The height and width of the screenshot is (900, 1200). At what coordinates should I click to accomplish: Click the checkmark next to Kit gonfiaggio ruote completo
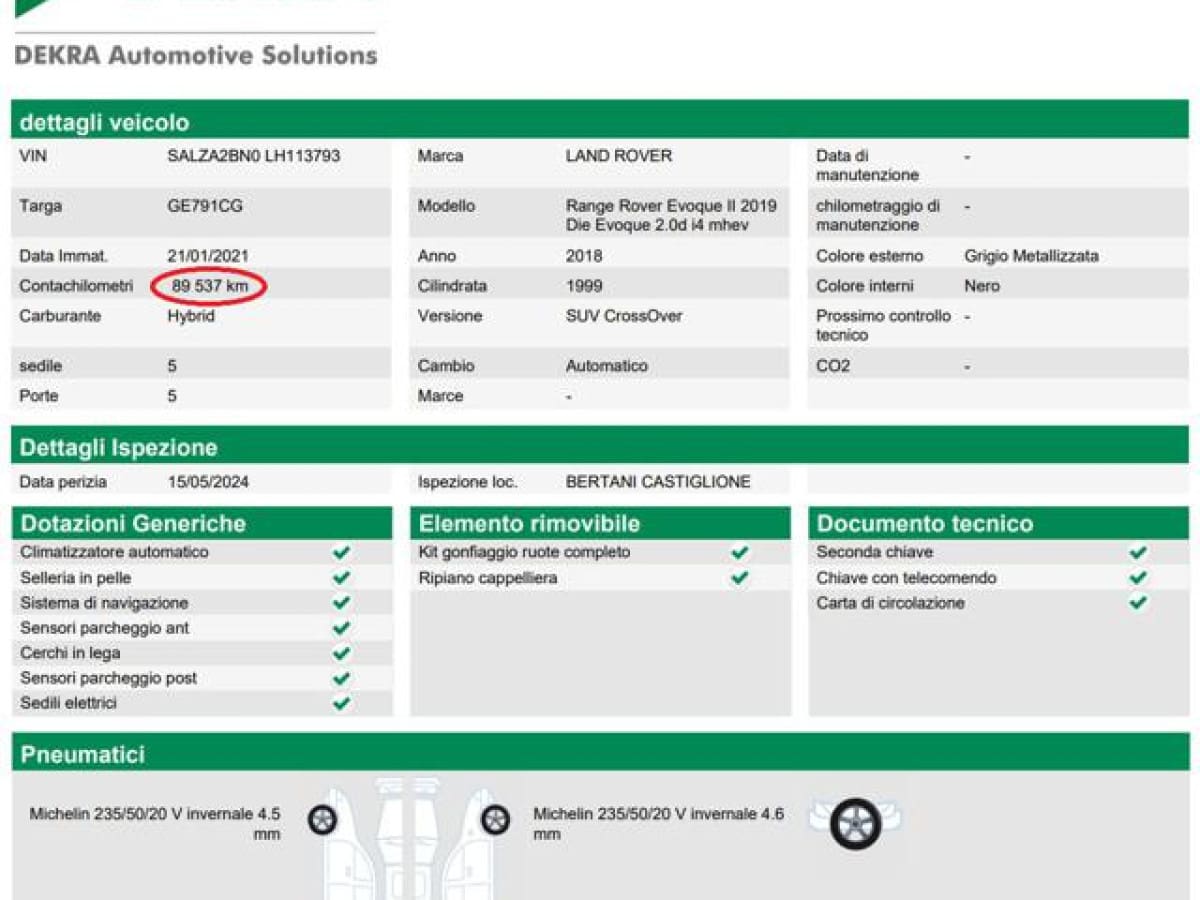click(739, 552)
